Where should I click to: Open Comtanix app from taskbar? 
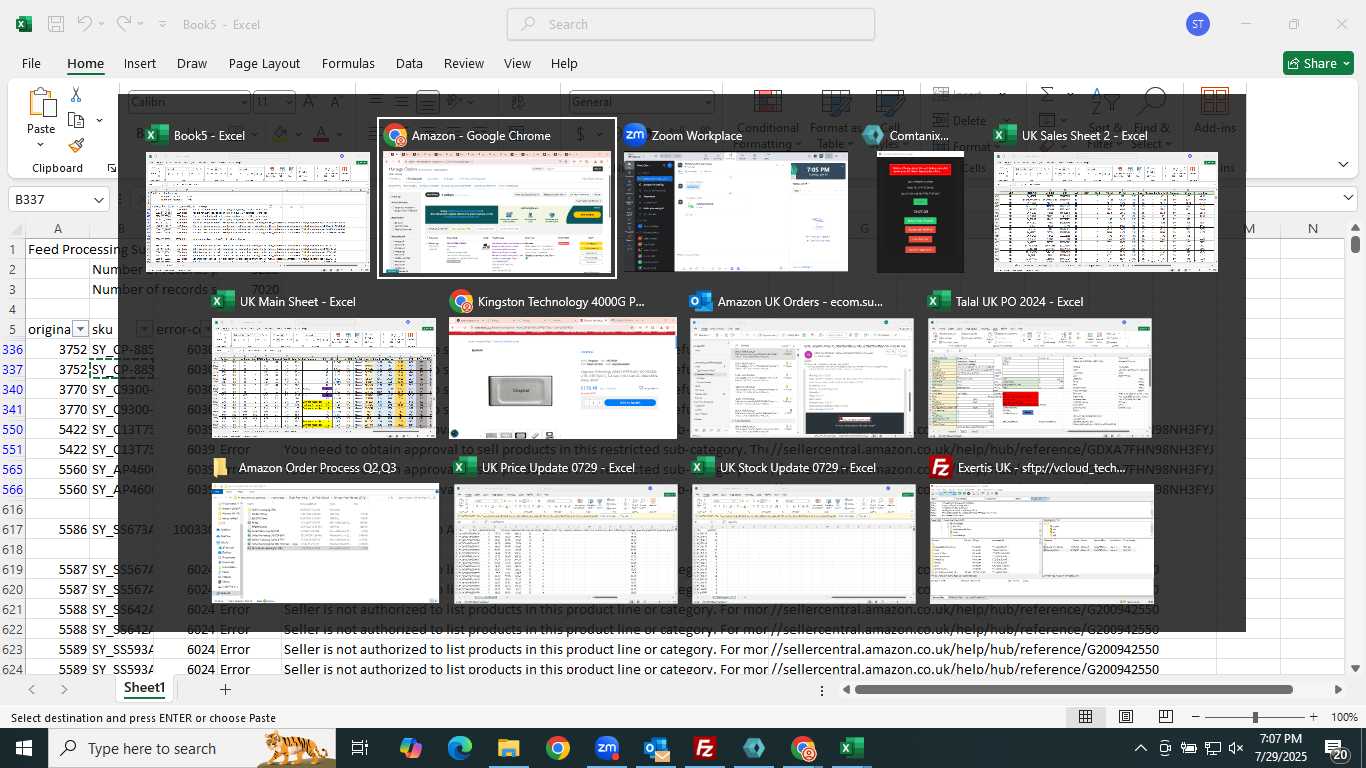pyautogui.click(x=754, y=748)
